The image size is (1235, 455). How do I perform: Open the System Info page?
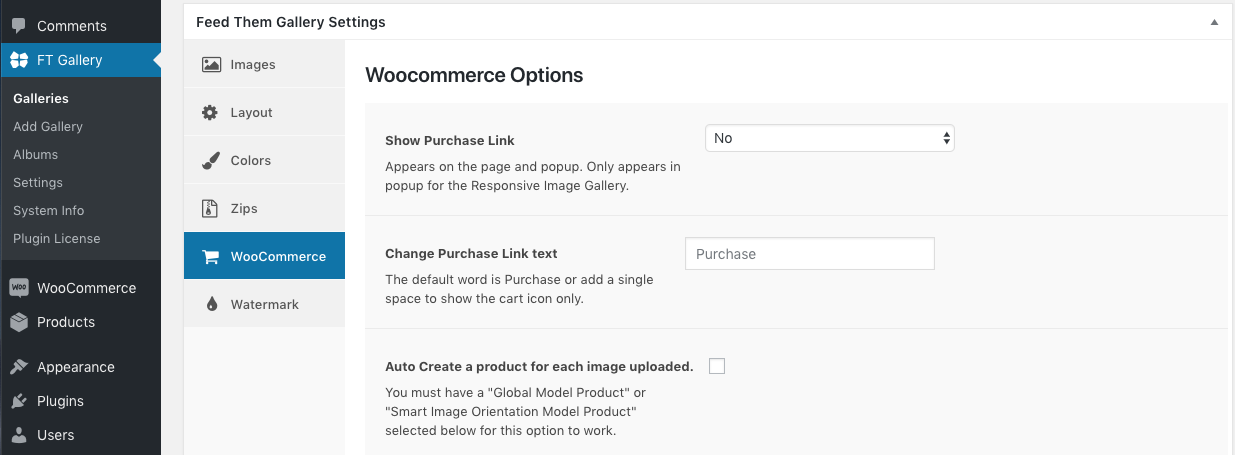48,210
